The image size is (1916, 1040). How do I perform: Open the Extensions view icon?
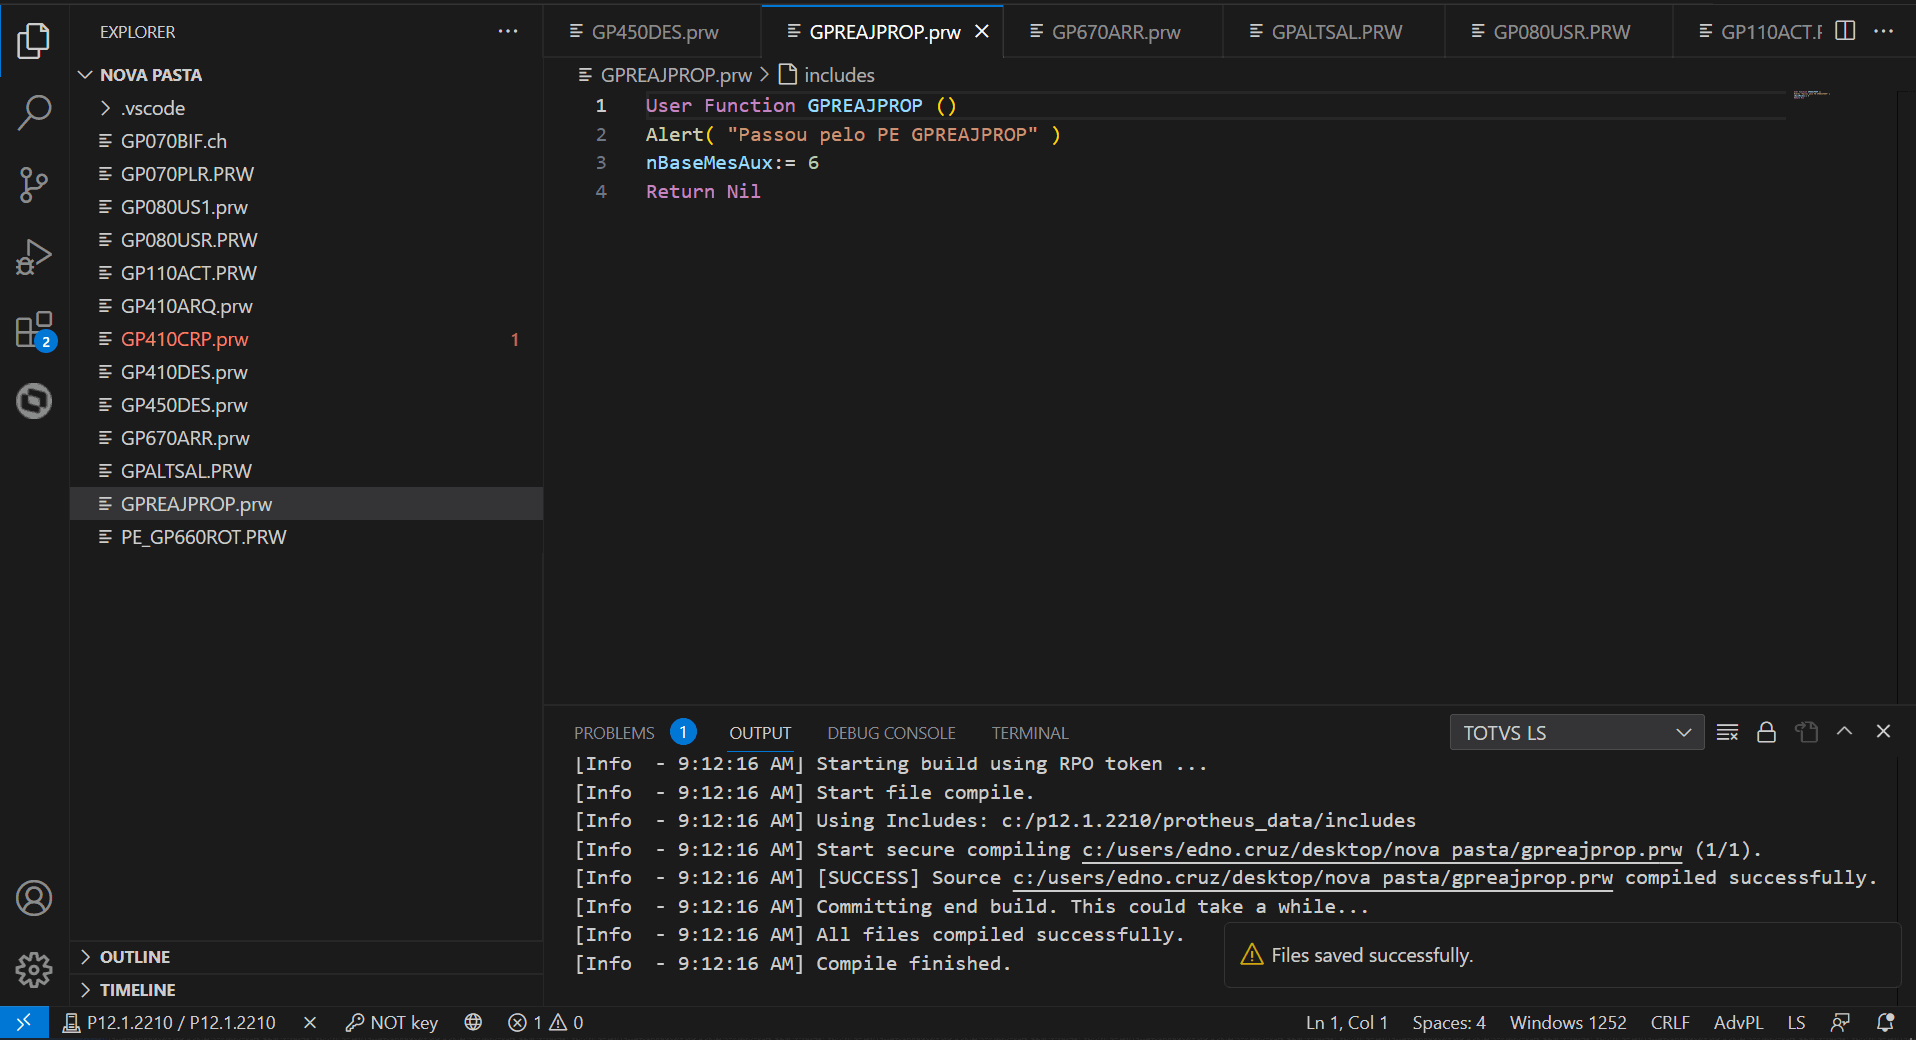coord(34,330)
